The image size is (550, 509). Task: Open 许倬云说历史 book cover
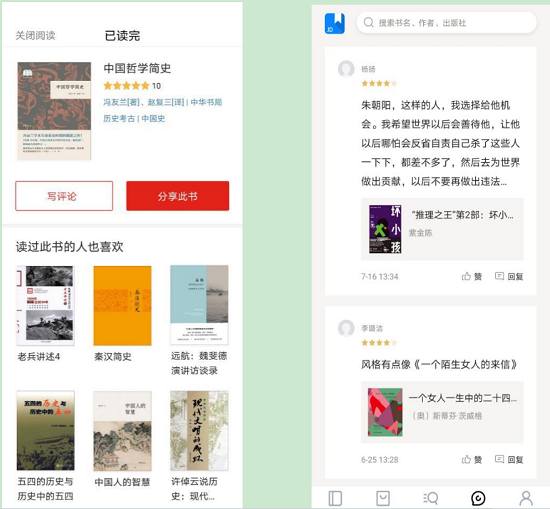[x=199, y=430]
